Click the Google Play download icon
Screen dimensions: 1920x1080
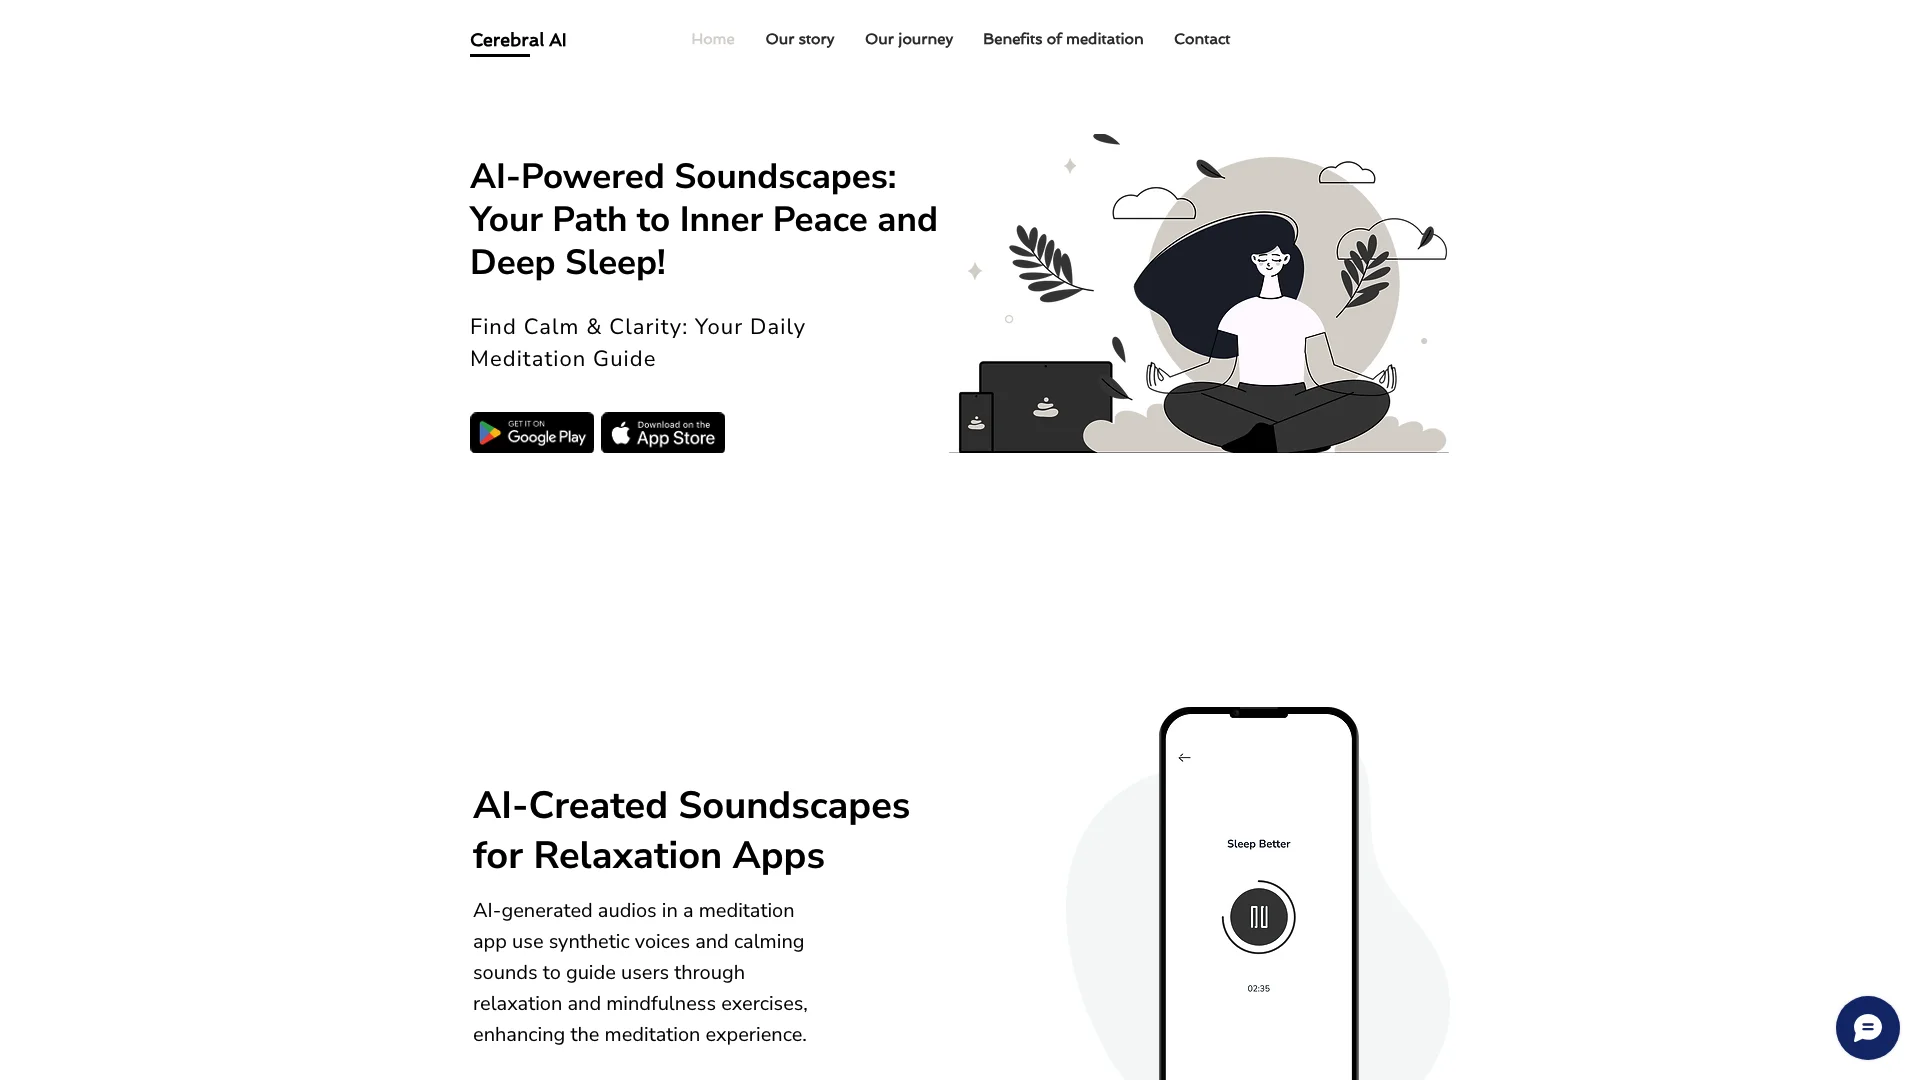coord(531,431)
